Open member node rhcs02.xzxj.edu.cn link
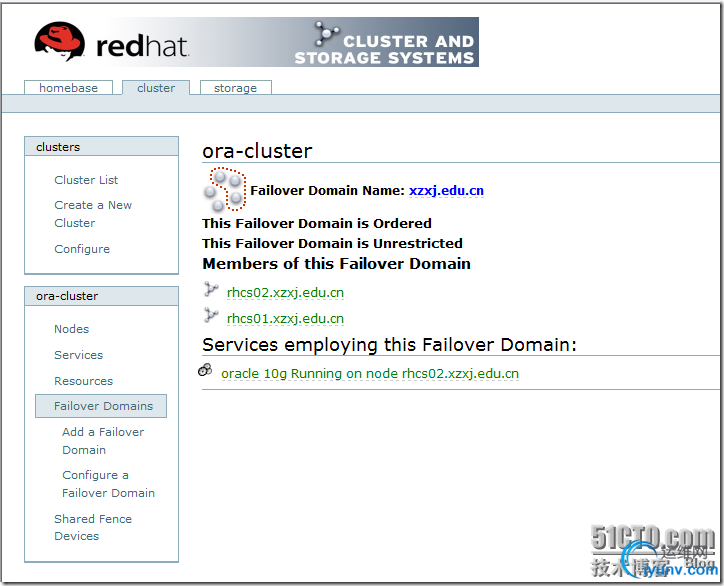 pos(285,293)
